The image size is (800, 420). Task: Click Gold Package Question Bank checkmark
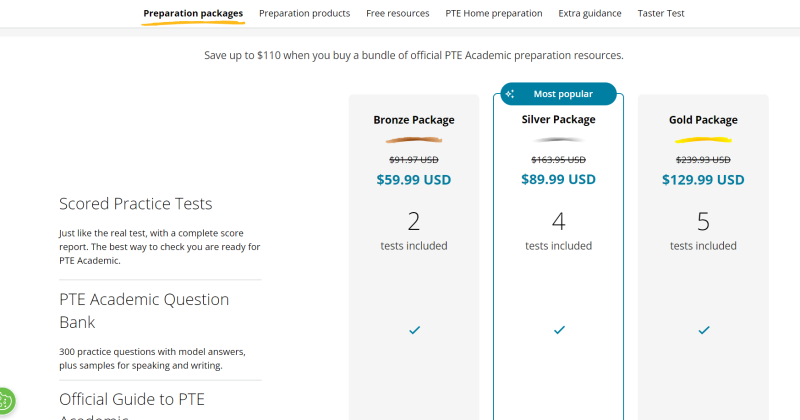tap(703, 330)
